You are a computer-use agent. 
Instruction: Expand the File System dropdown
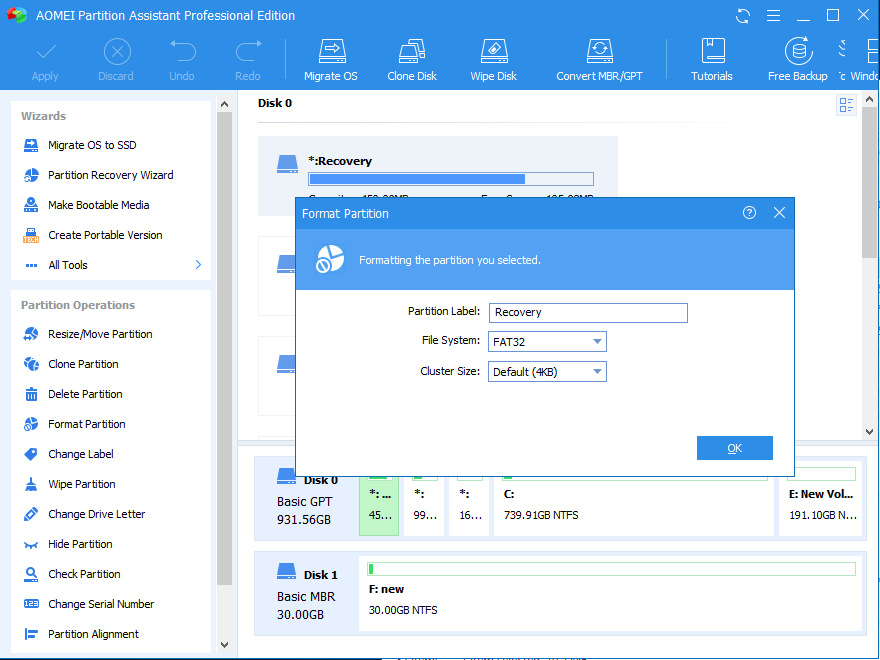click(x=598, y=342)
